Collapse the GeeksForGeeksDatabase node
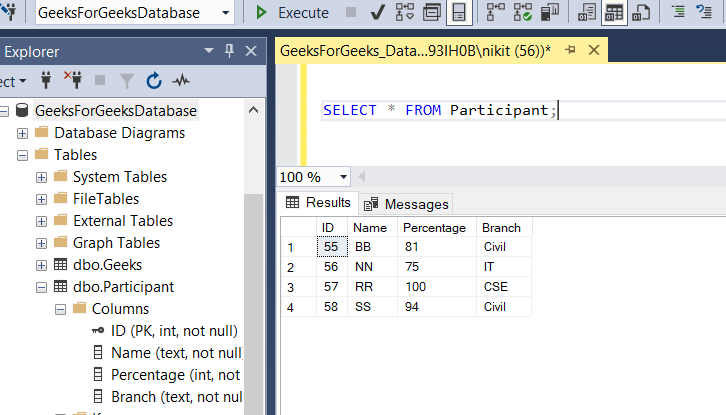726x415 pixels. [x=4, y=111]
